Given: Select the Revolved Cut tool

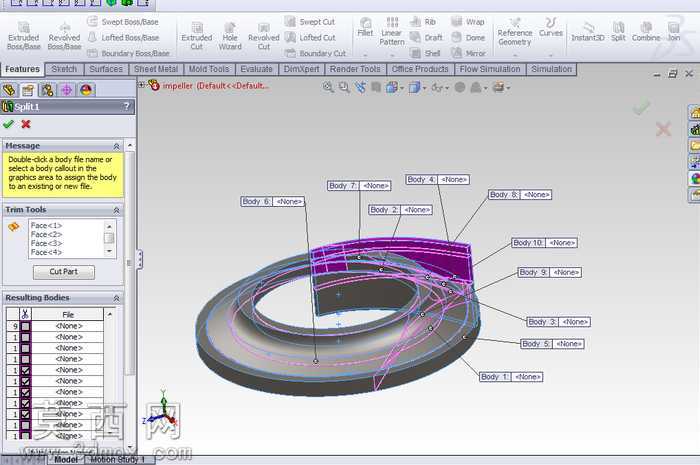Looking at the screenshot, I should (263, 36).
